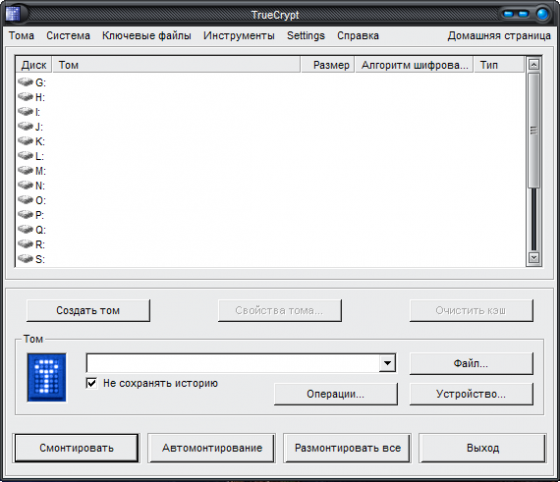Click the drive list scroll up arrow
Image resolution: width=560 pixels, height=482 pixels.
coord(534,65)
